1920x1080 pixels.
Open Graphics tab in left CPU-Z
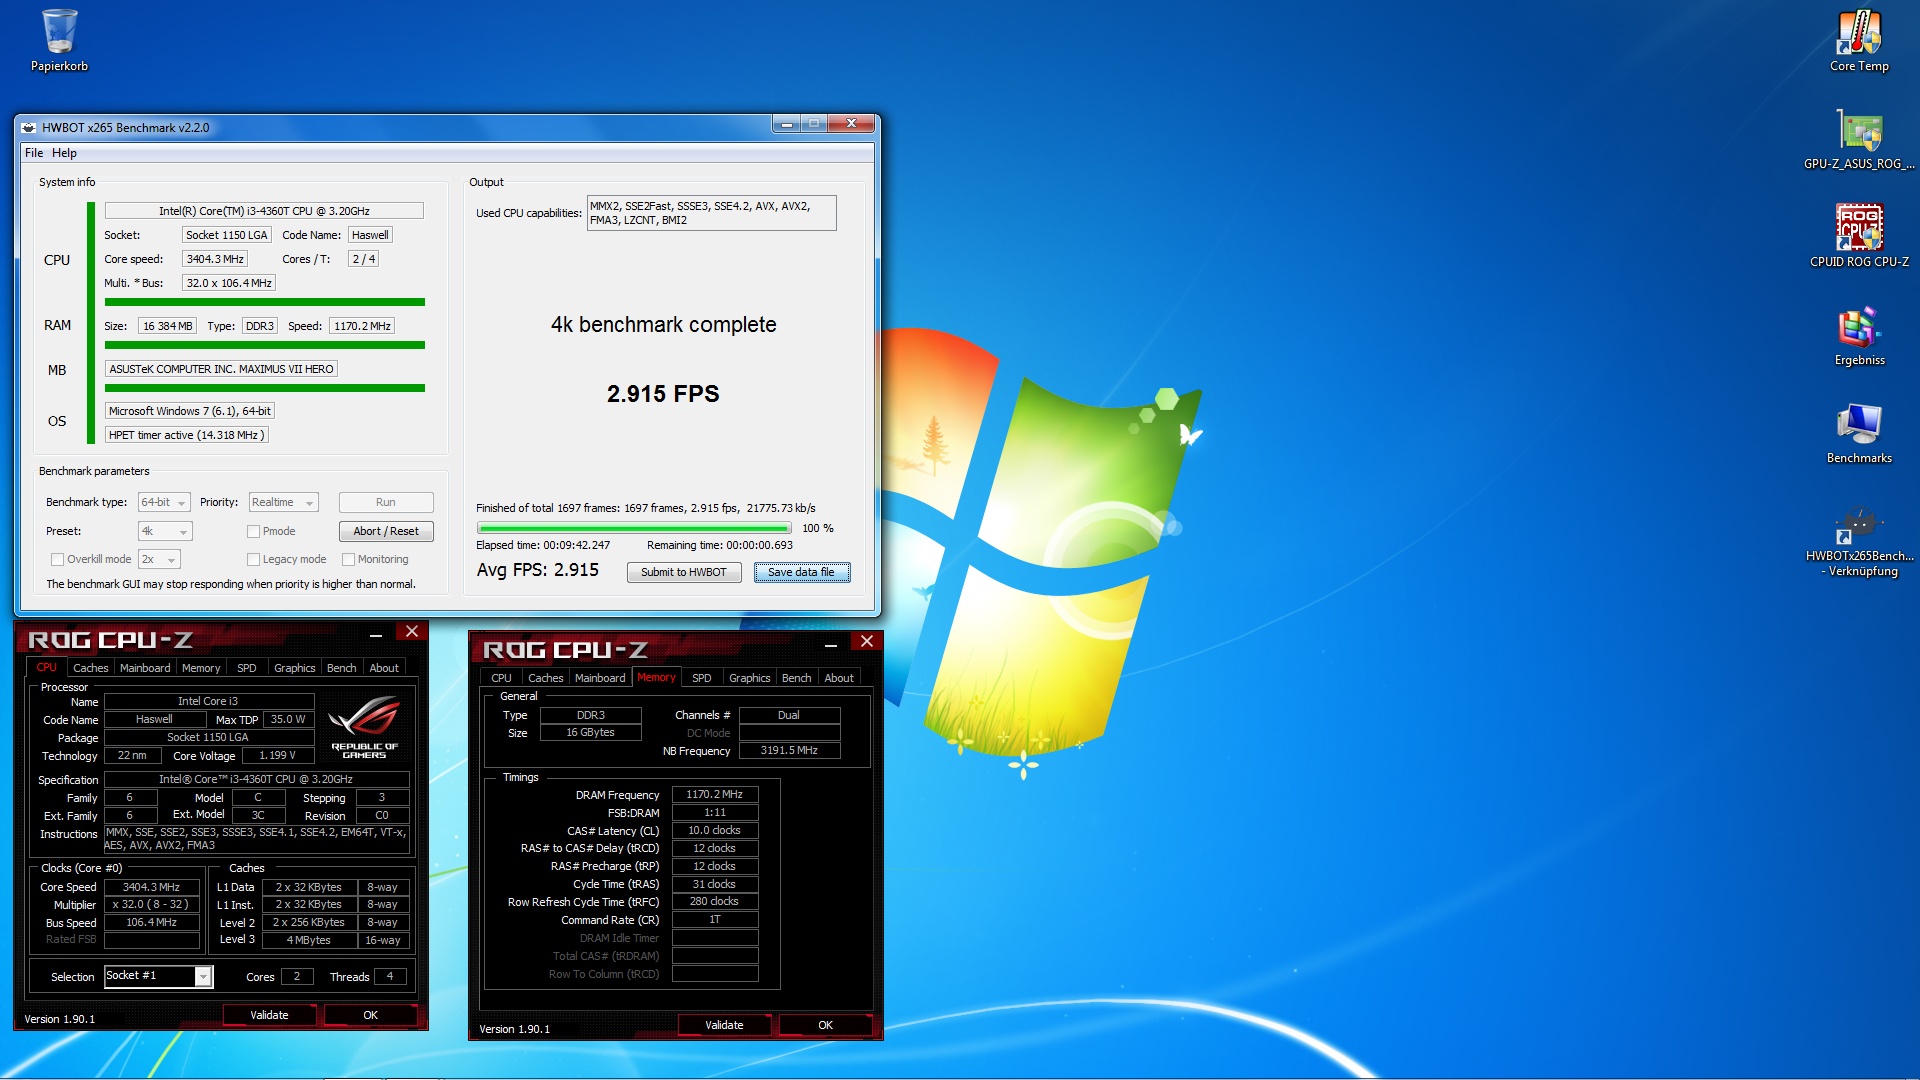(294, 668)
